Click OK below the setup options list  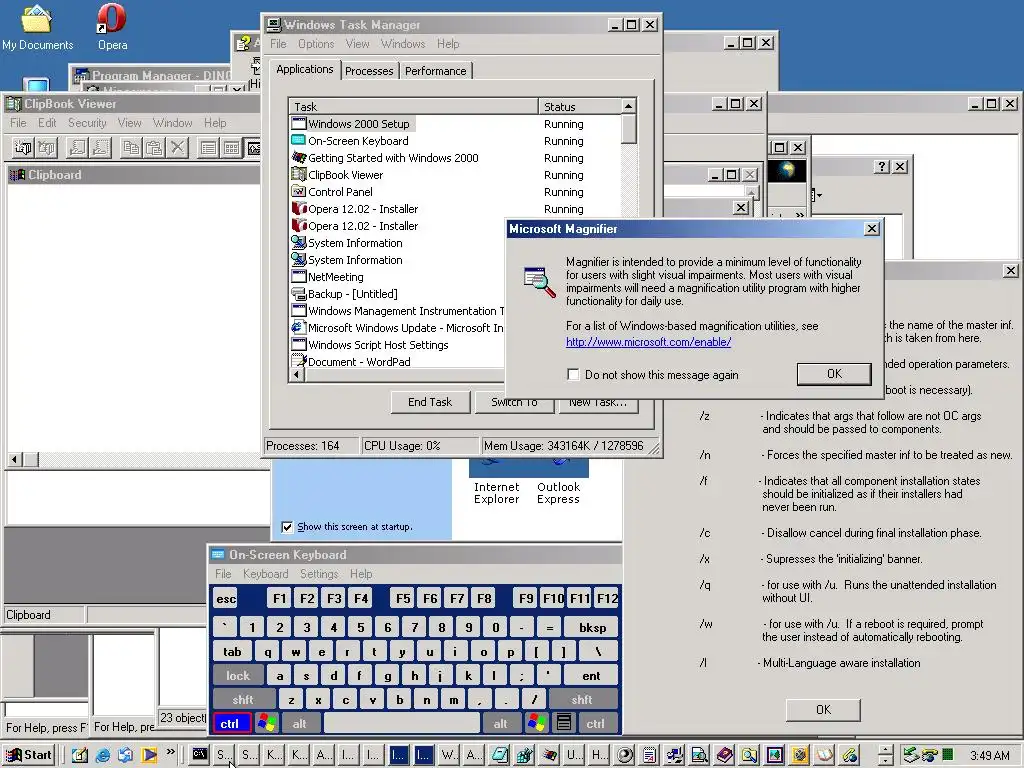tap(824, 710)
